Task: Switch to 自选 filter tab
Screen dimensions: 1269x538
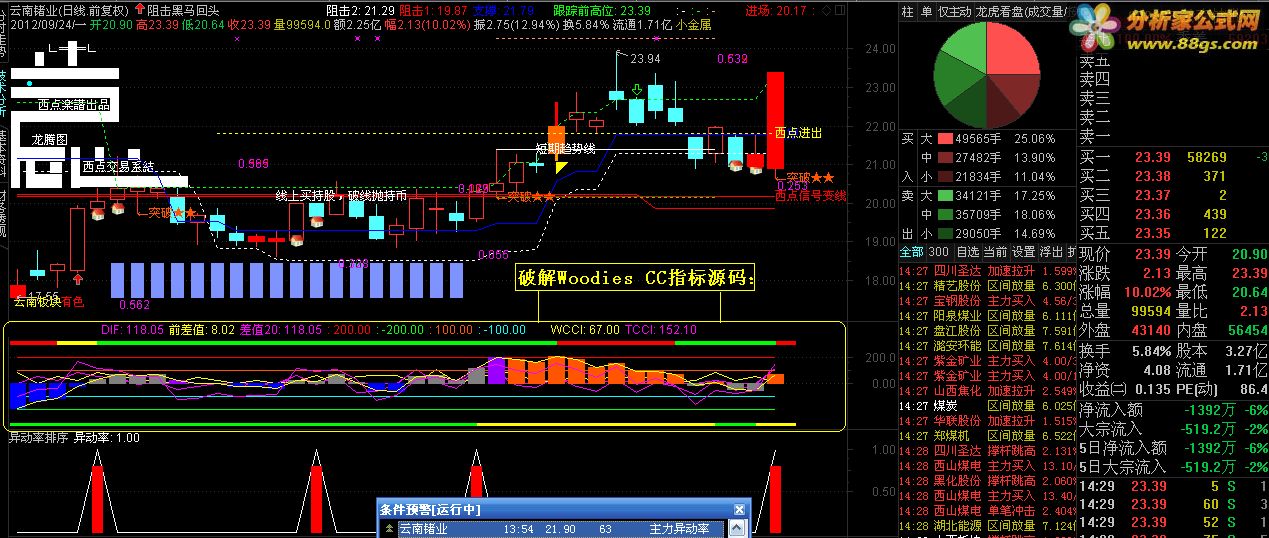Action: [x=967, y=251]
